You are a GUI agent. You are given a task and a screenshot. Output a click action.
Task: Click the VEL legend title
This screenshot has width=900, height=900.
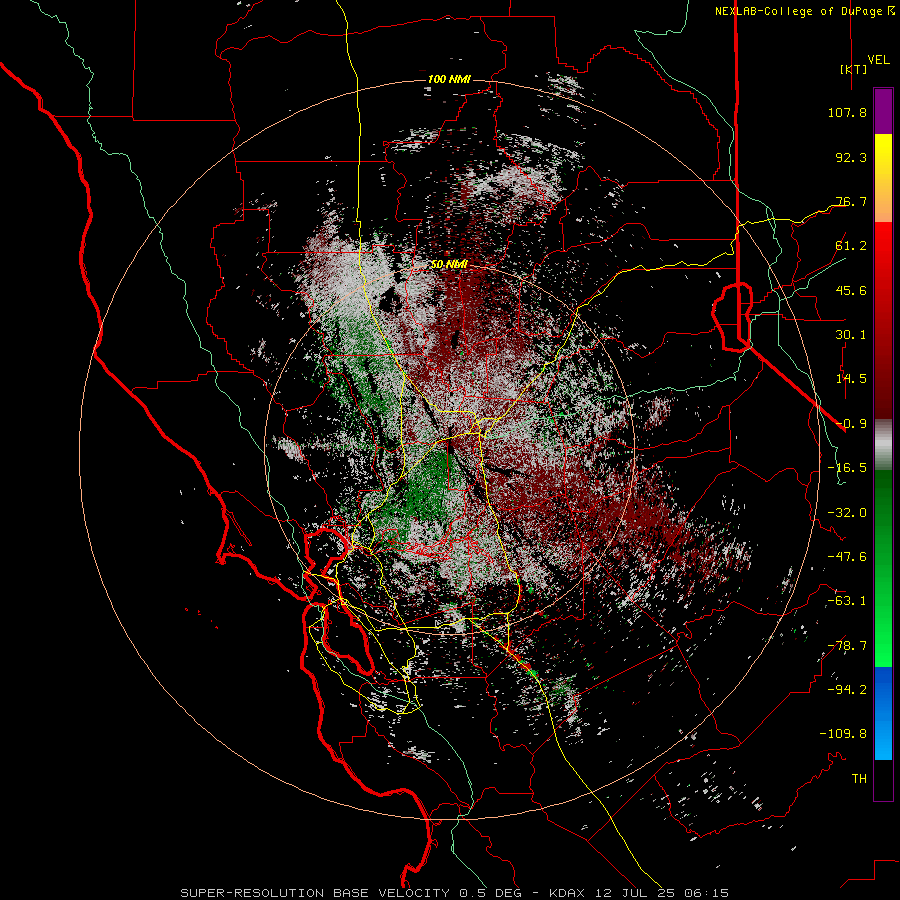tap(878, 60)
